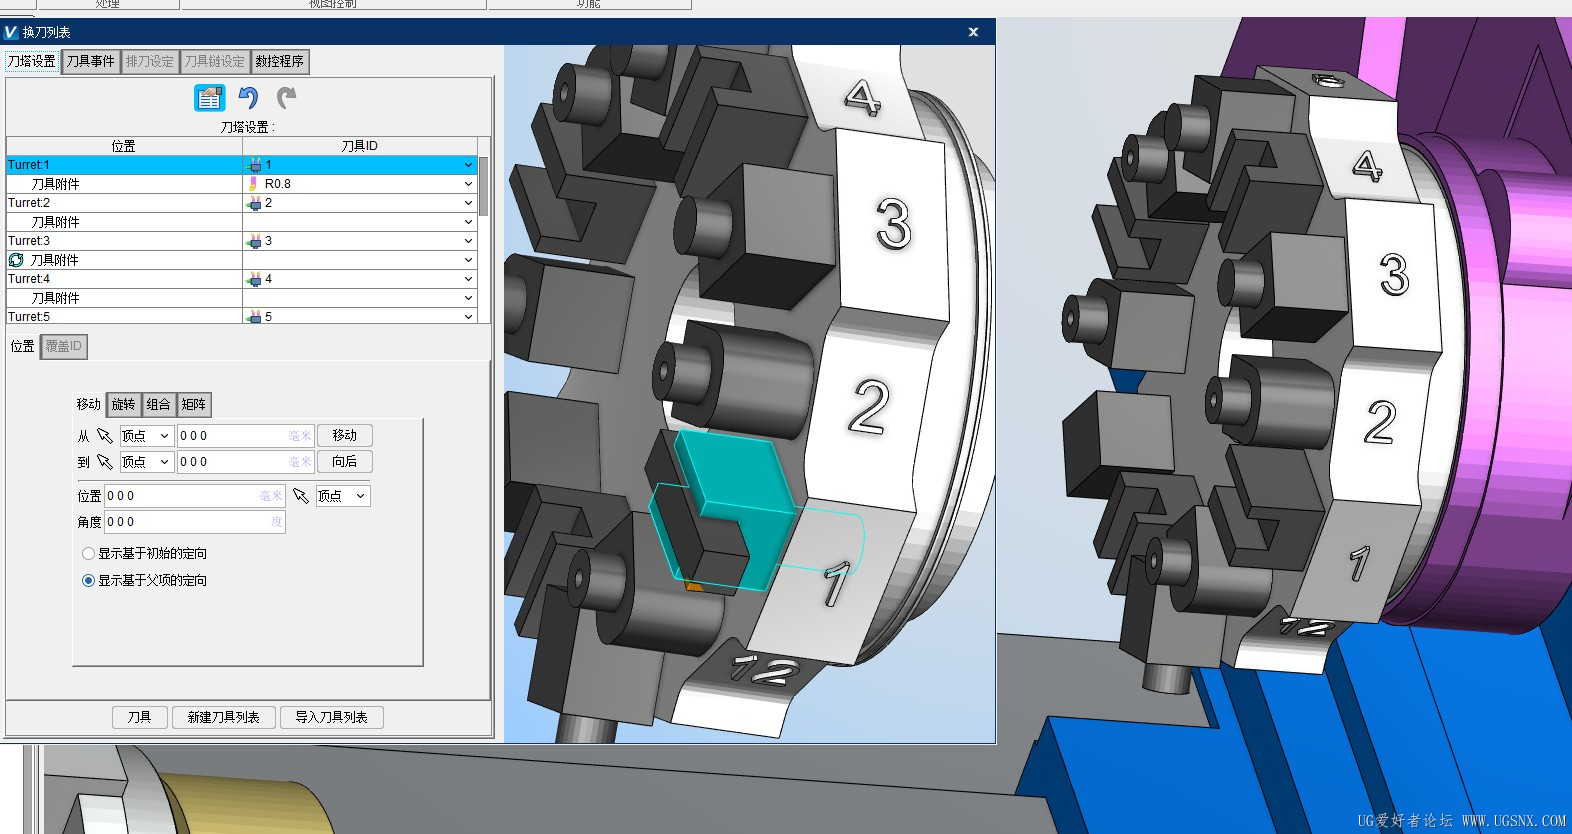Open the 顶点 dropdown in the 从 row
The height and width of the screenshot is (834, 1572).
pos(147,436)
